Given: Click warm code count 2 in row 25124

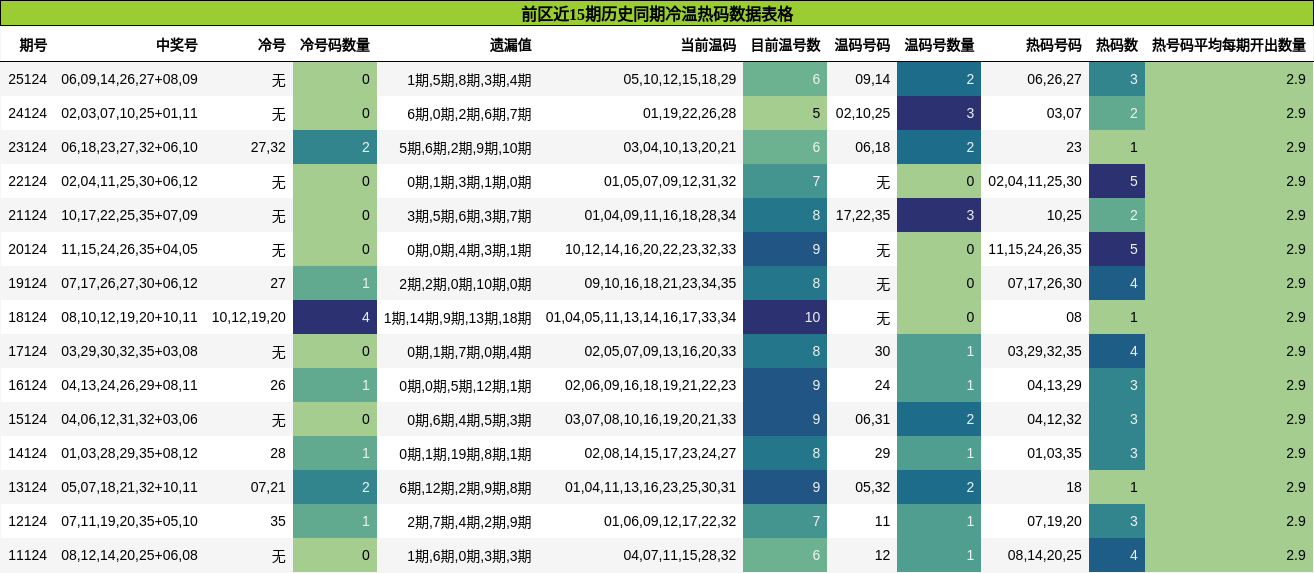Looking at the screenshot, I should 939,79.
